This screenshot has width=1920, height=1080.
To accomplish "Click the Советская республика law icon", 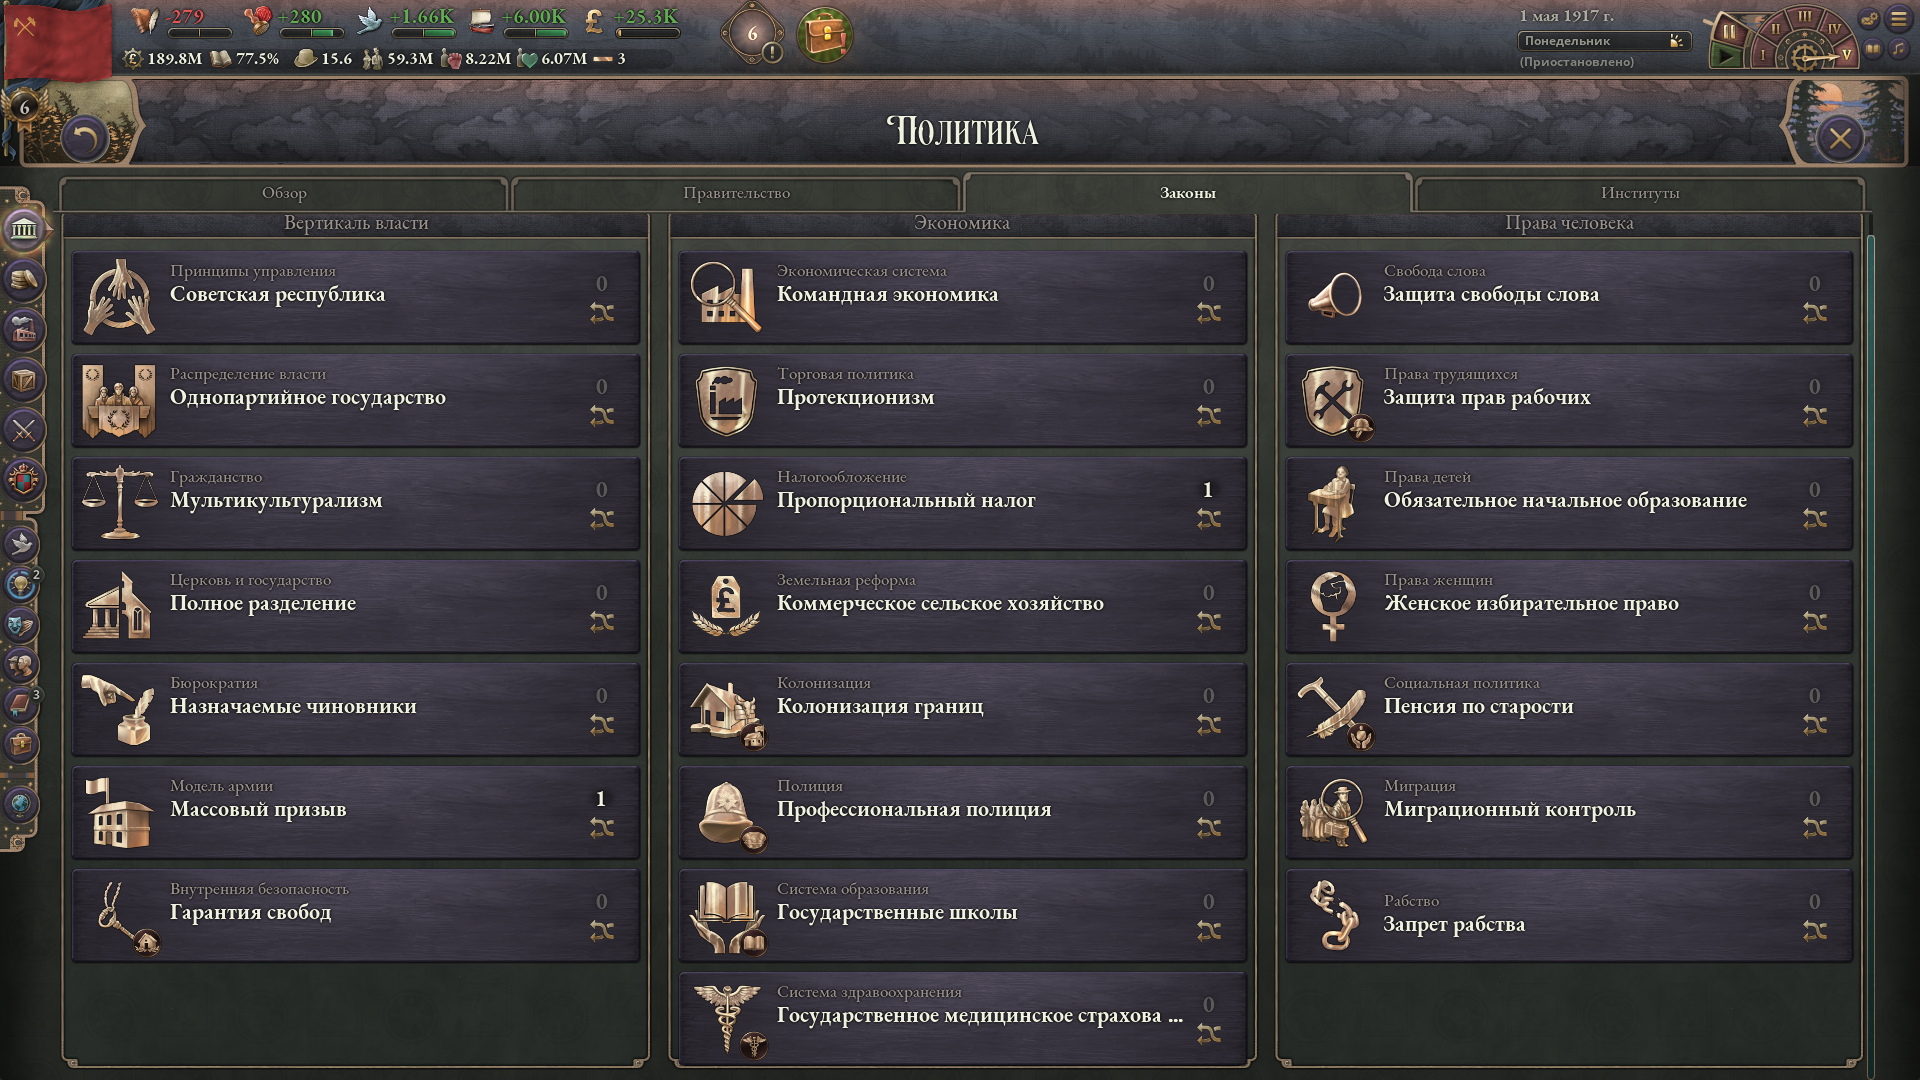I will pyautogui.click(x=120, y=297).
